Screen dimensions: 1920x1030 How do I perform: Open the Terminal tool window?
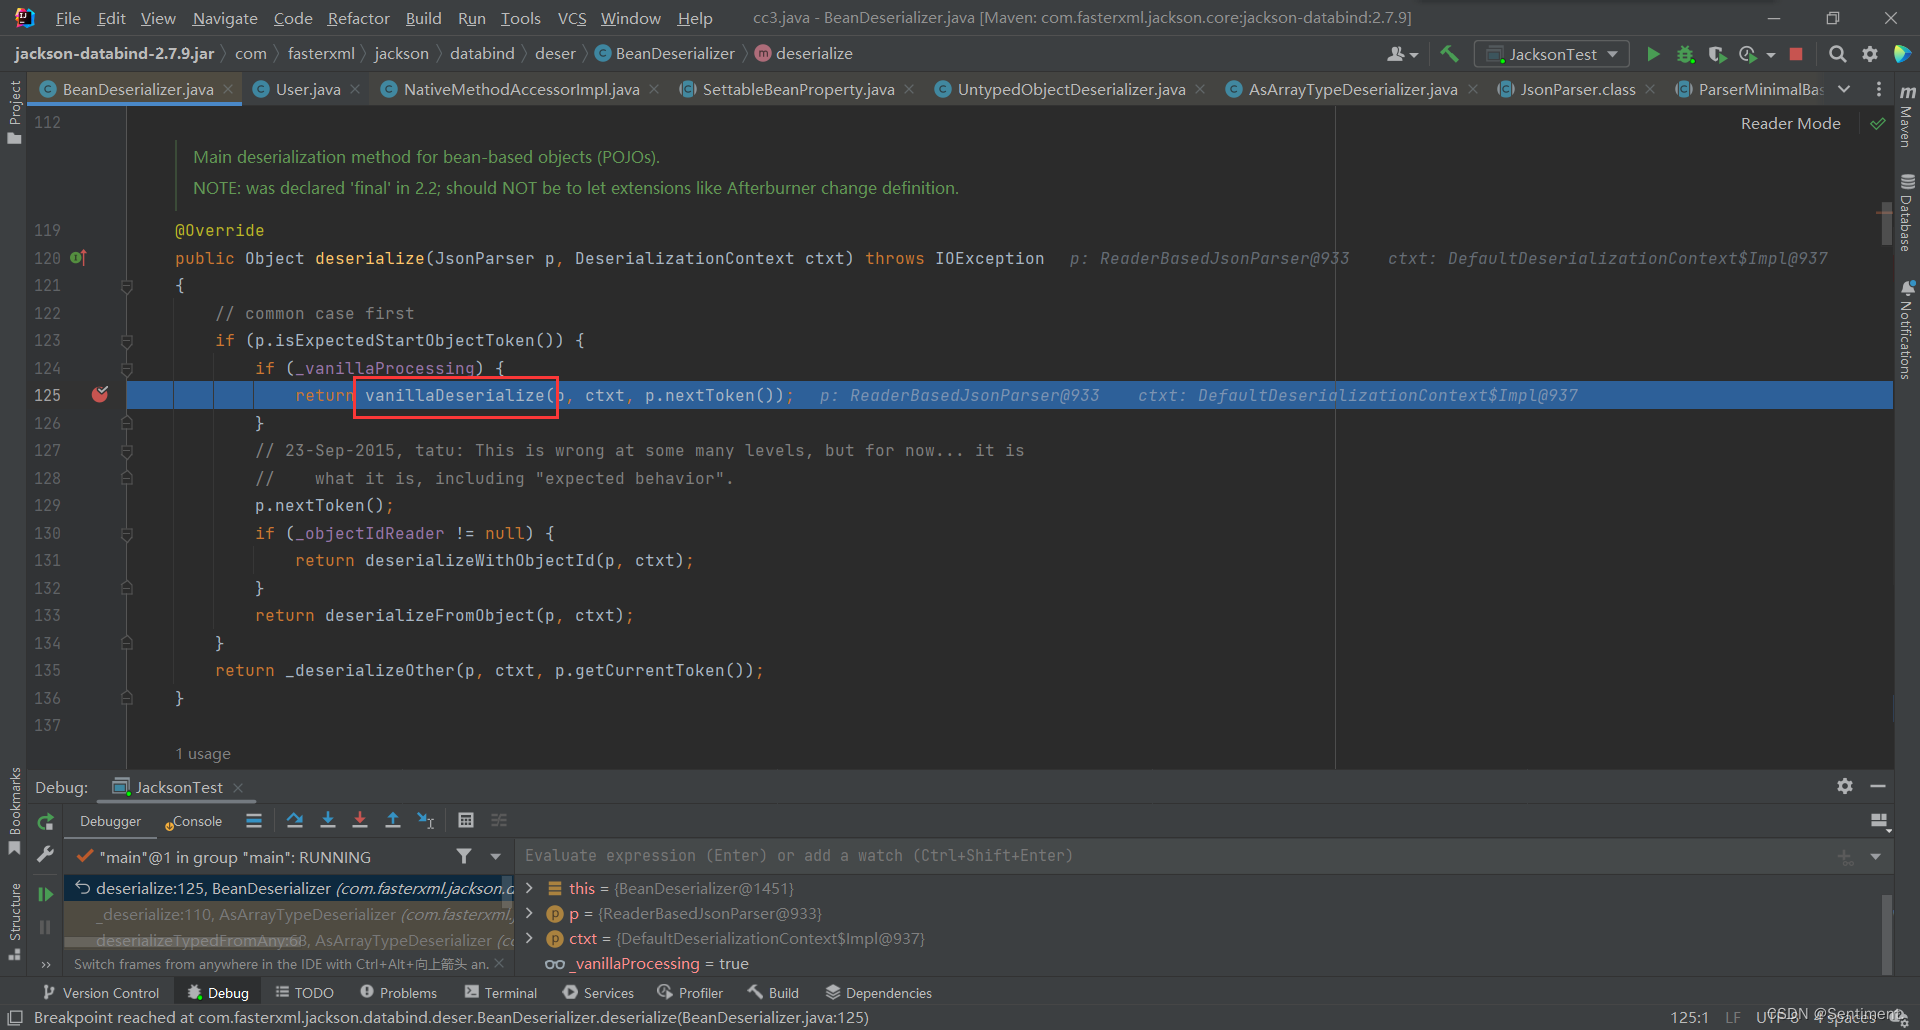click(x=501, y=992)
